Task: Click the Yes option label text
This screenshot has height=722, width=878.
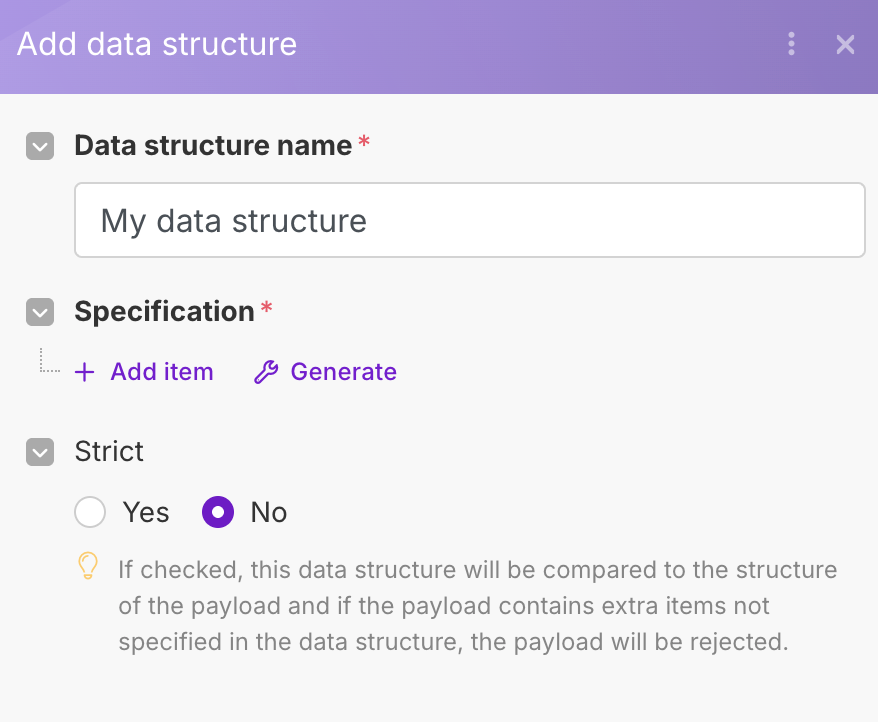Action: click(146, 513)
